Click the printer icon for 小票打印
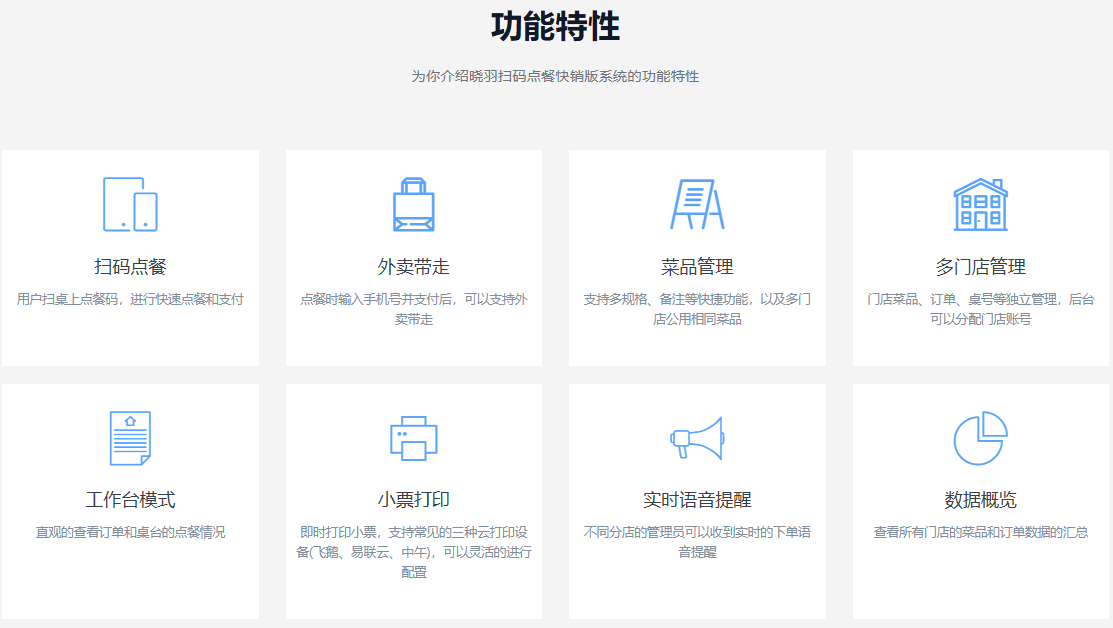 pyautogui.click(x=413, y=438)
